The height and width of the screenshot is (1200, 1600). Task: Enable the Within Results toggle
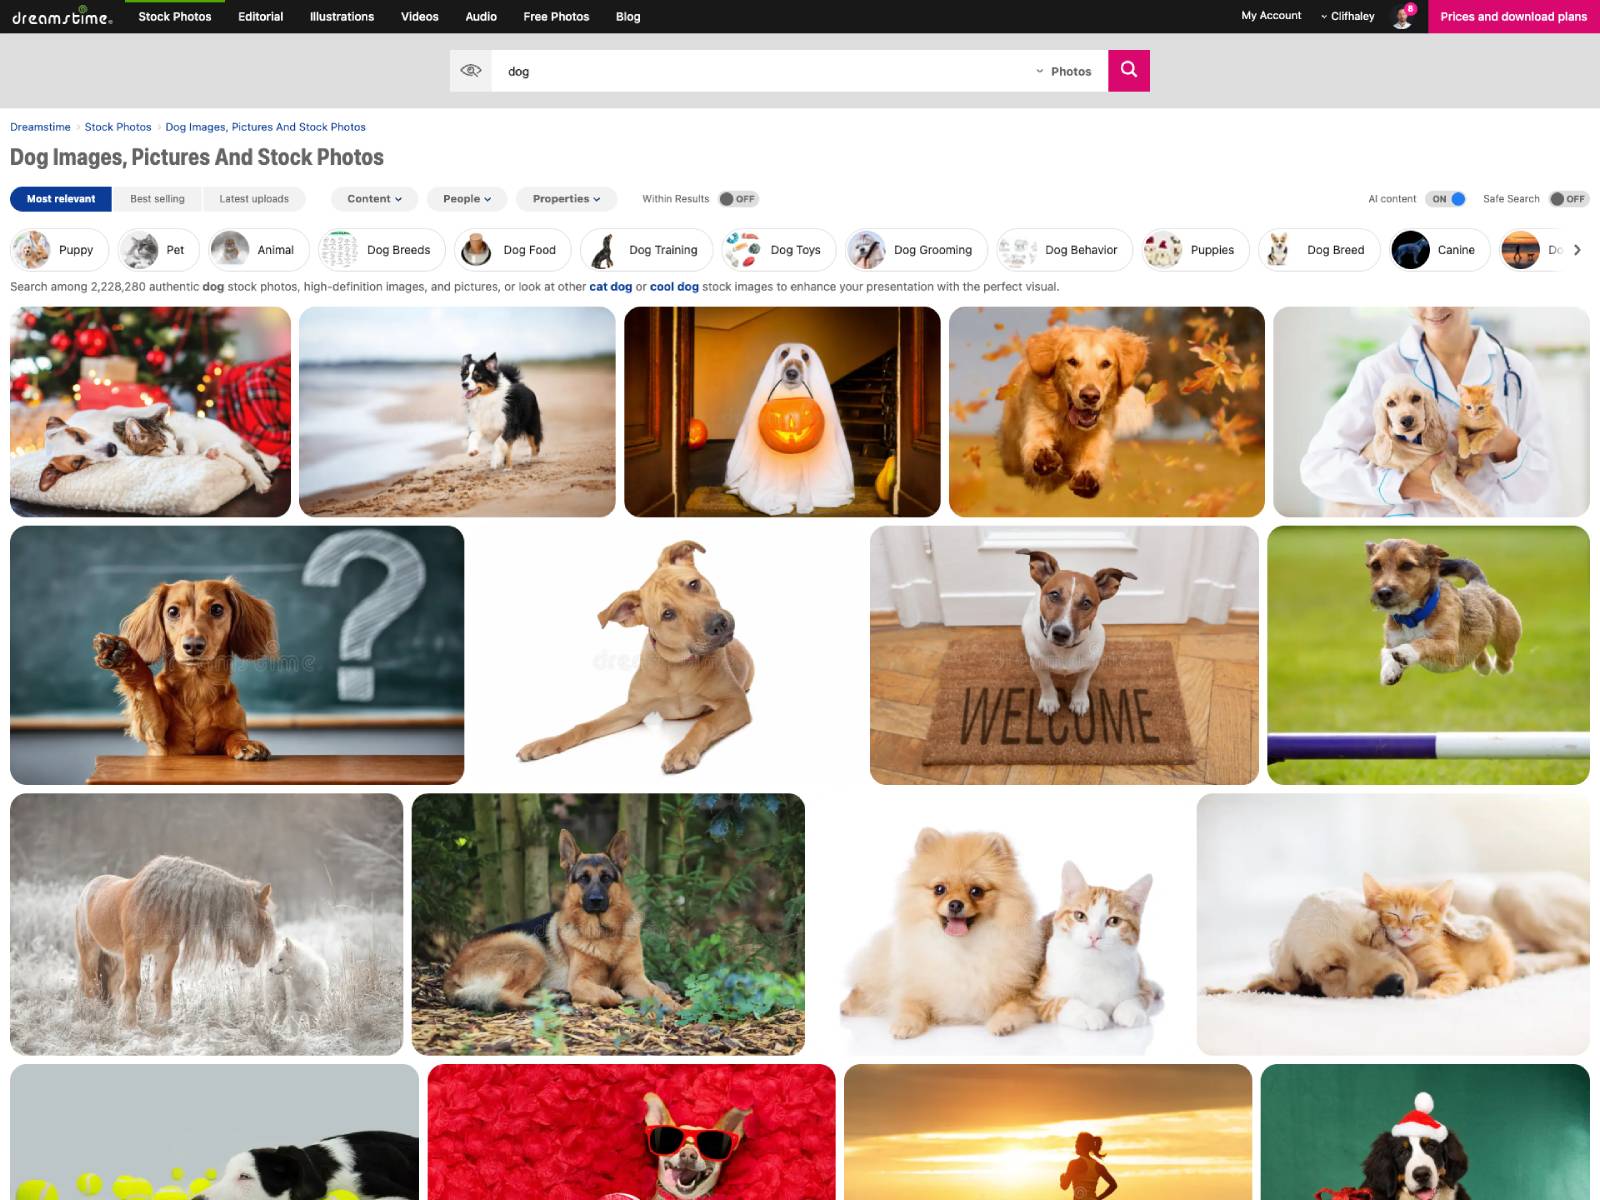[737, 199]
